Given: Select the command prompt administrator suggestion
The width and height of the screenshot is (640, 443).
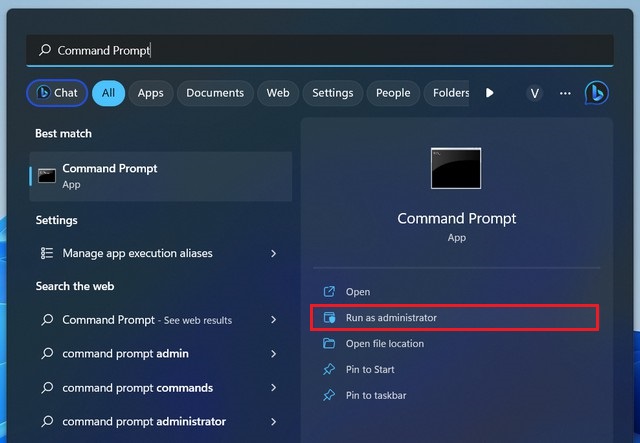Looking at the screenshot, I should click(161, 421).
